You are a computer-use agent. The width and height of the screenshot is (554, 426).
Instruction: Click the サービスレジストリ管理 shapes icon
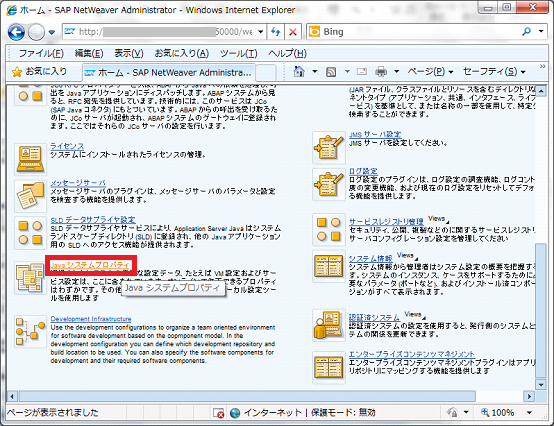click(329, 230)
